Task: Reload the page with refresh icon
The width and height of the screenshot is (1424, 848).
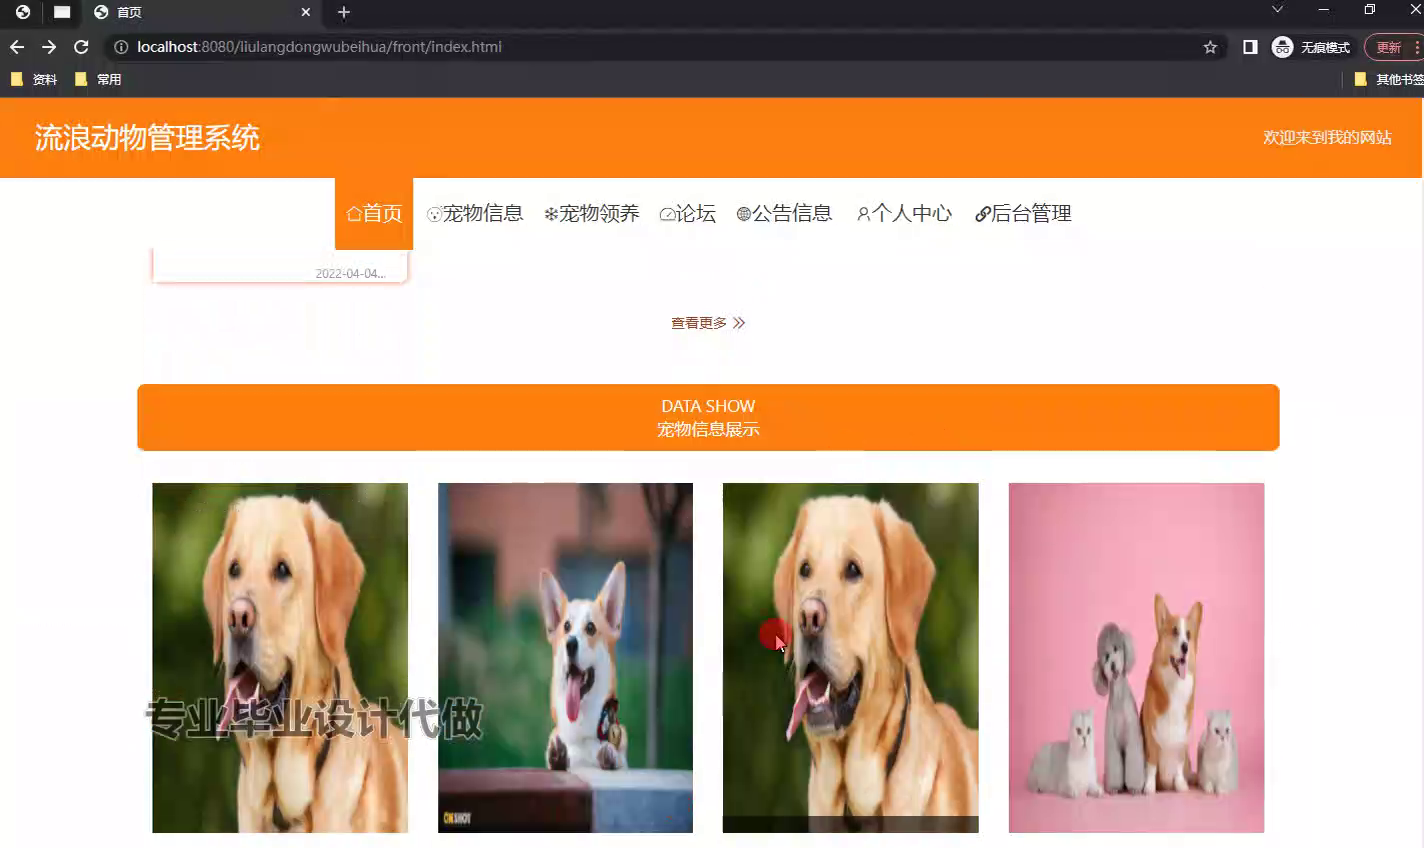Action: pos(81,47)
